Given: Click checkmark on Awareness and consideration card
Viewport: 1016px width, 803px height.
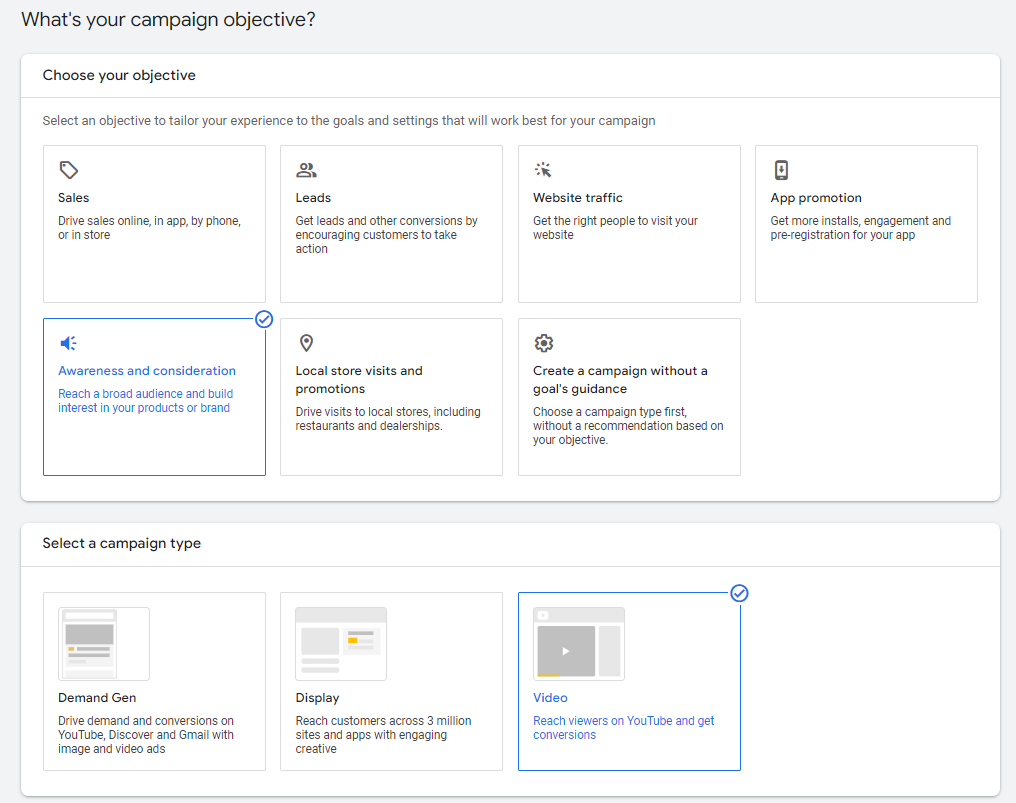Looking at the screenshot, I should coord(264,319).
